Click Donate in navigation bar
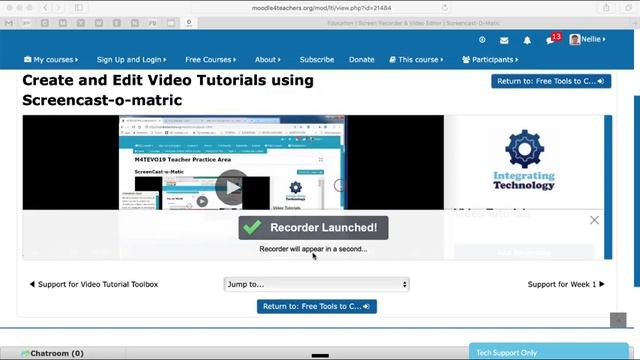Screen dimensions: 640x360 coord(361,60)
